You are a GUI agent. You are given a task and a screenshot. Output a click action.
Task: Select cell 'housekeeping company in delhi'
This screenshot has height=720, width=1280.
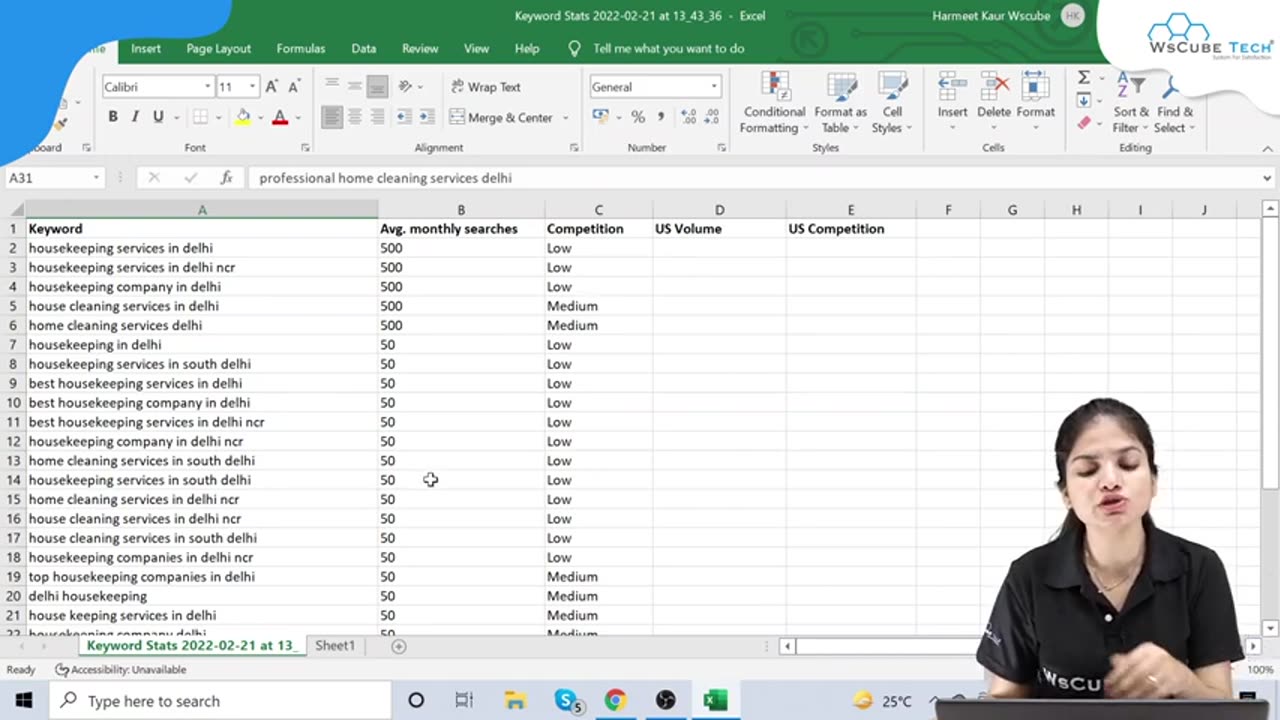[x=202, y=287]
